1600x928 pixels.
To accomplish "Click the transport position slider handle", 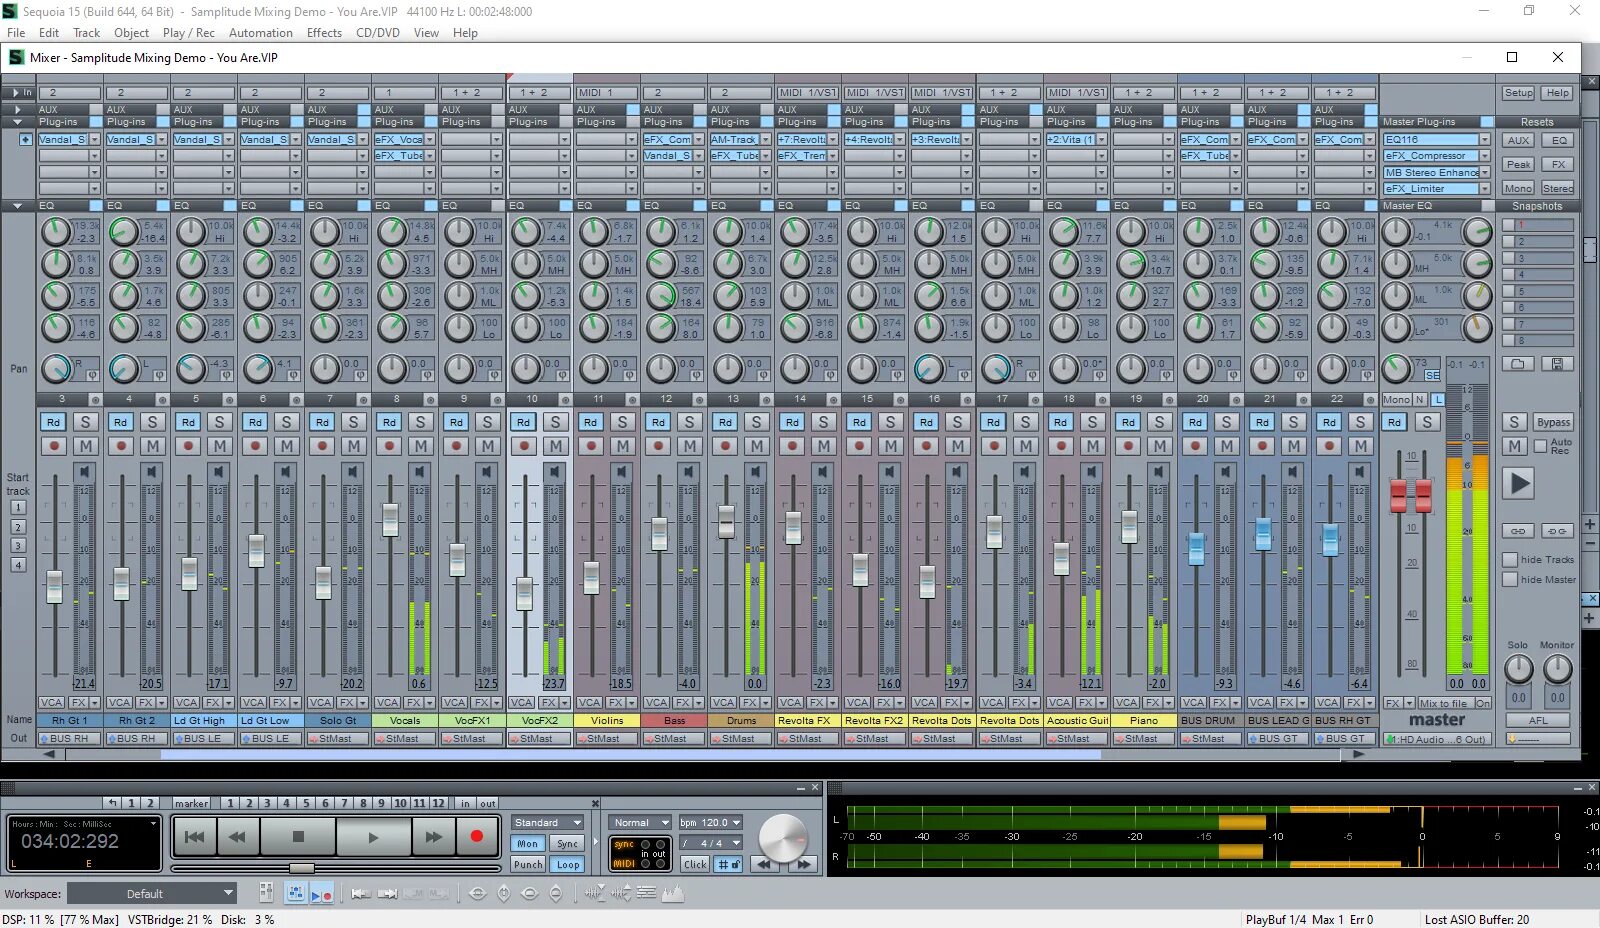I will (301, 867).
